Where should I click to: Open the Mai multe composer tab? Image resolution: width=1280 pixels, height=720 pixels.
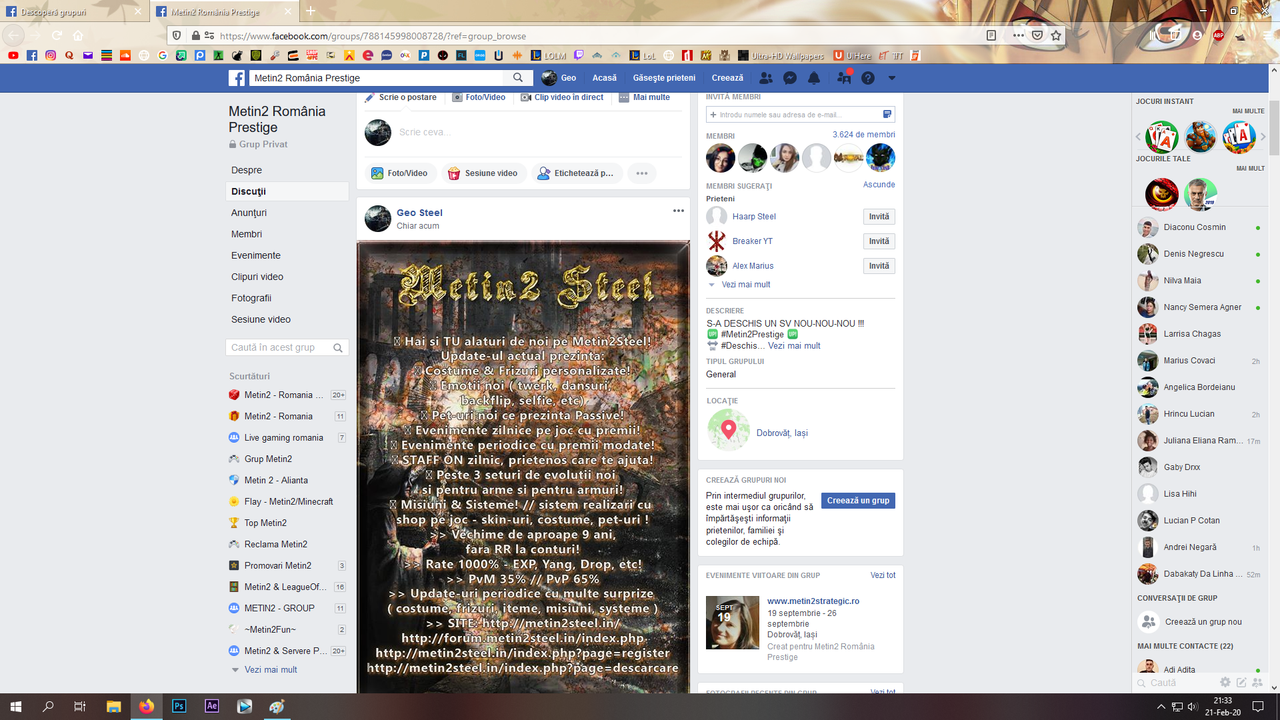pos(645,97)
